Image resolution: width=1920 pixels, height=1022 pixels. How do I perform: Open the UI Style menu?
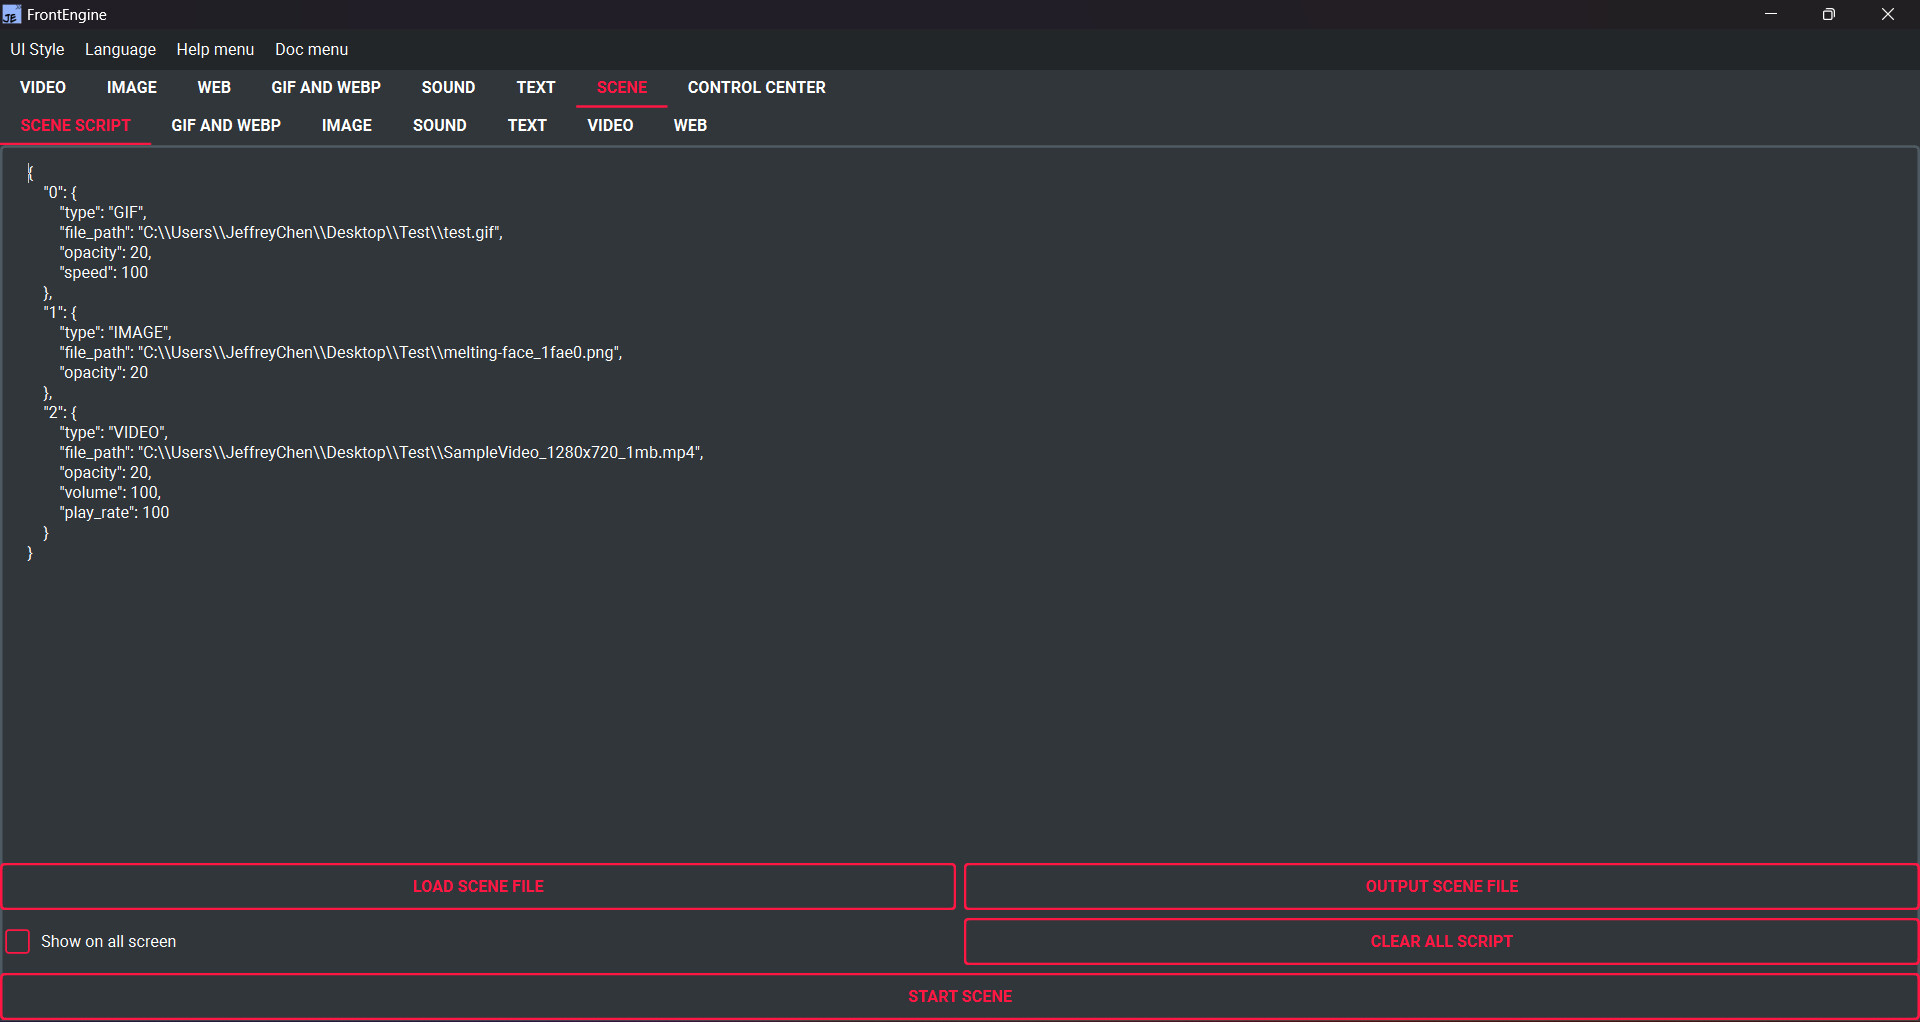click(36, 49)
